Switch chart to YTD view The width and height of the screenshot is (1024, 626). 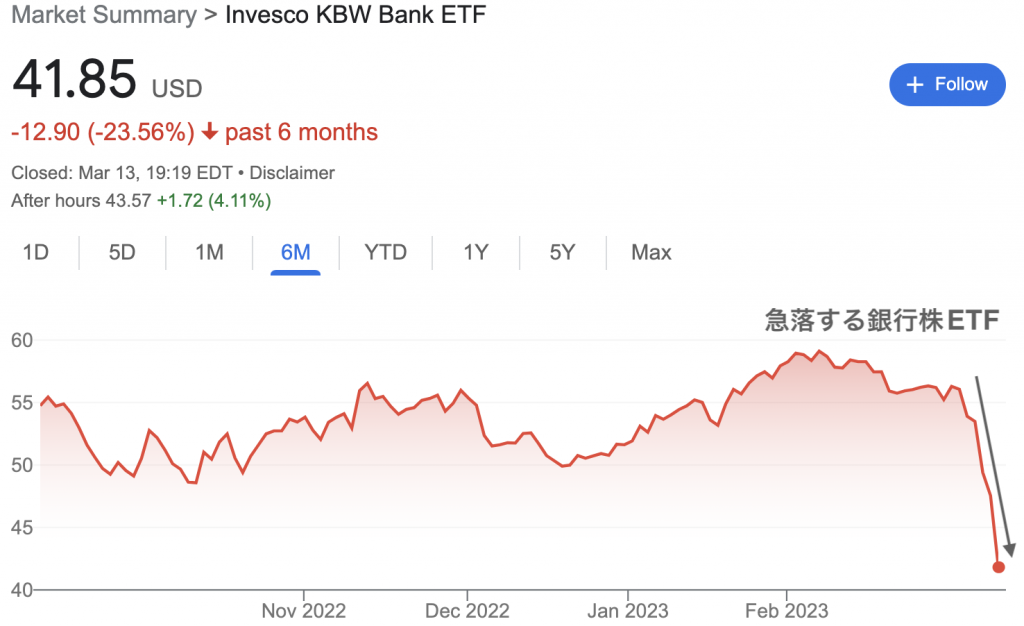point(385,252)
